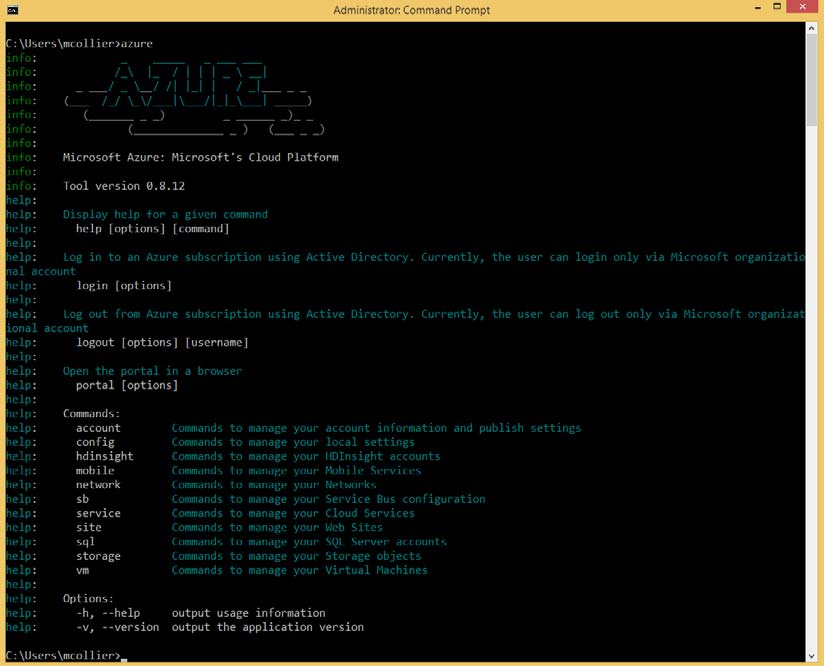
Task: Click the 'vm' command entry
Action: coord(82,570)
